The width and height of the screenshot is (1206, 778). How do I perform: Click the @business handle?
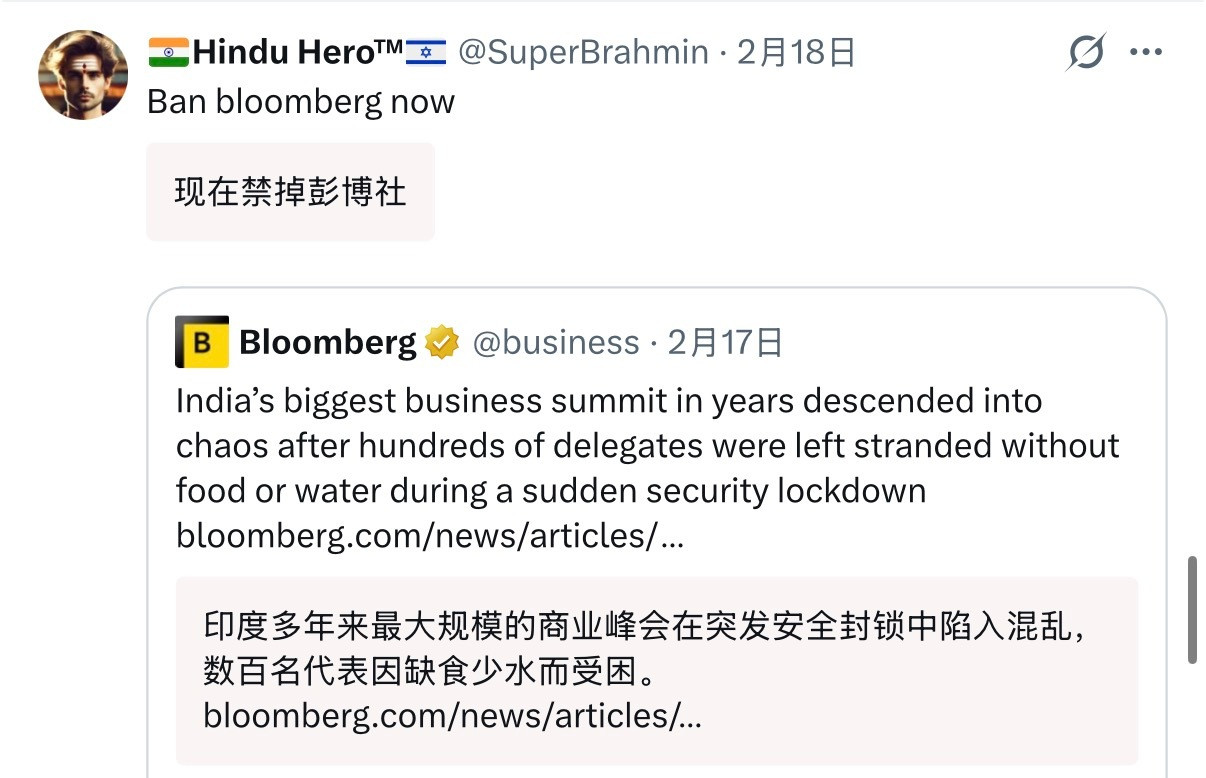(x=556, y=342)
